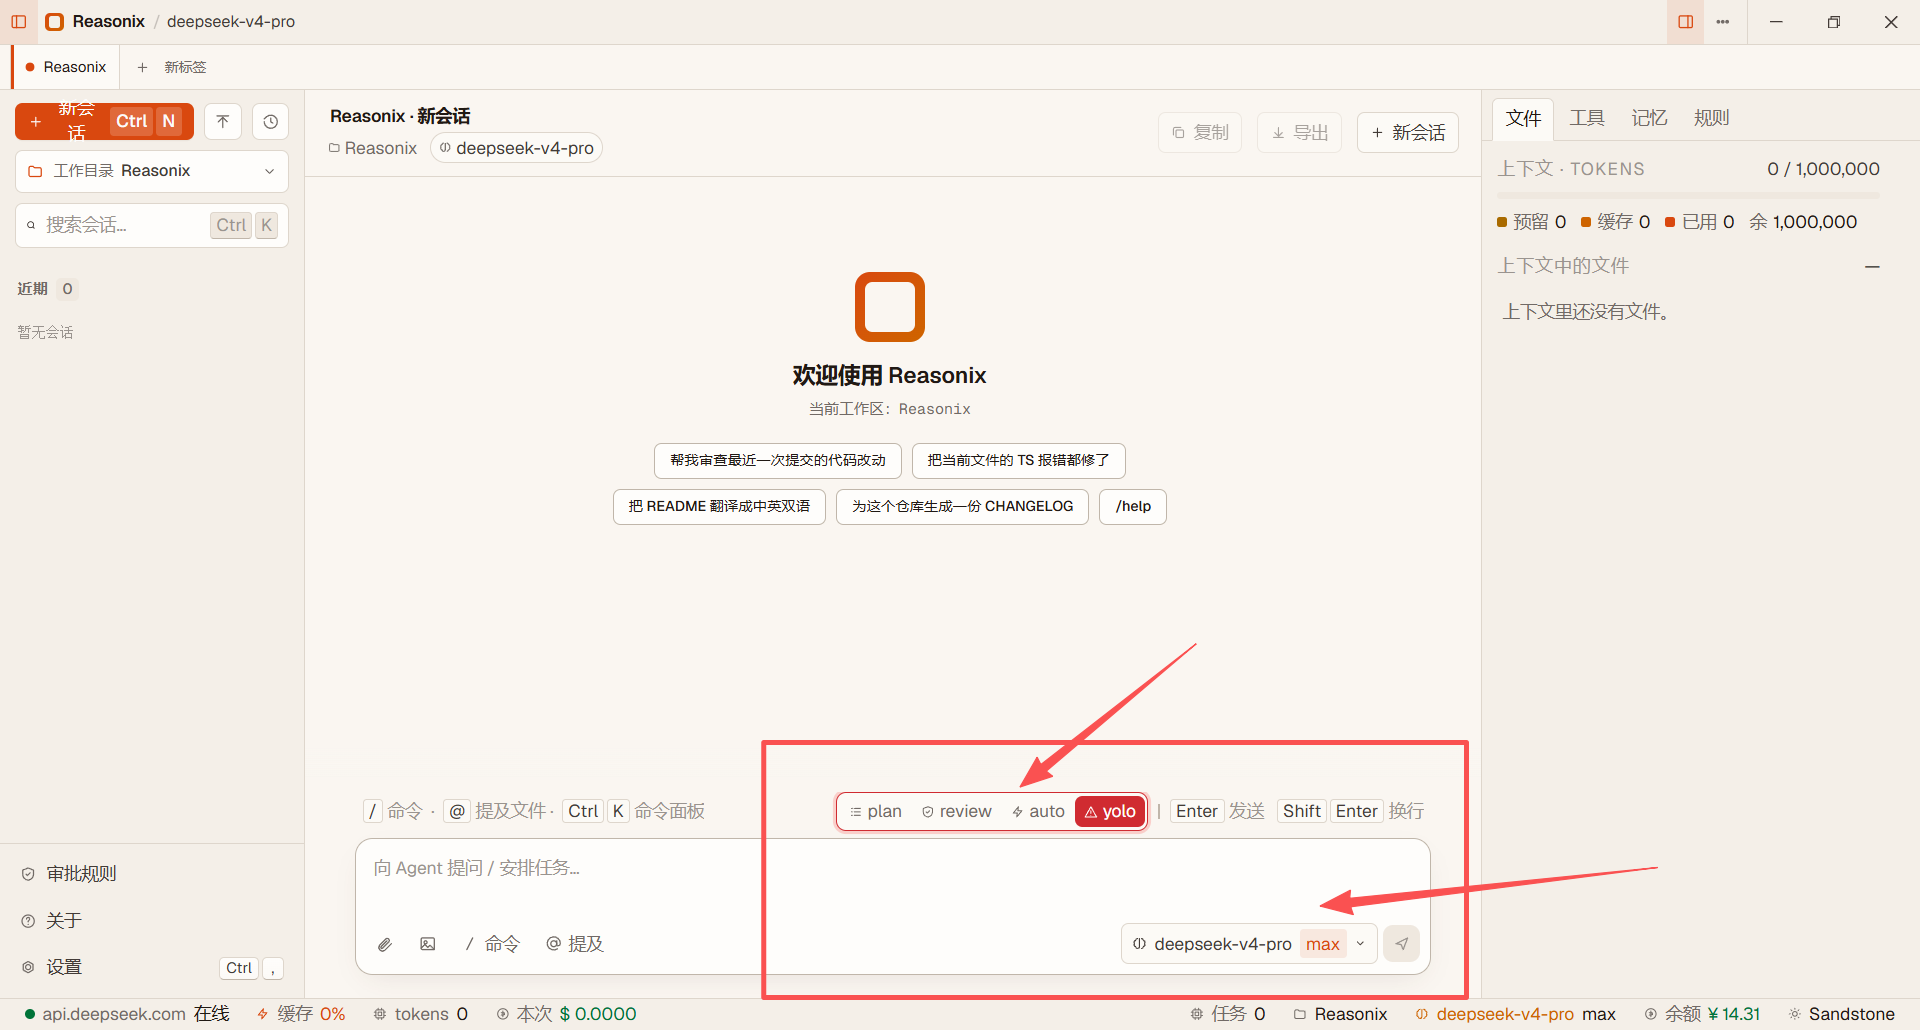The width and height of the screenshot is (1920, 1030).
Task: Click the tokens 0 status bar entry
Action: click(x=421, y=1014)
